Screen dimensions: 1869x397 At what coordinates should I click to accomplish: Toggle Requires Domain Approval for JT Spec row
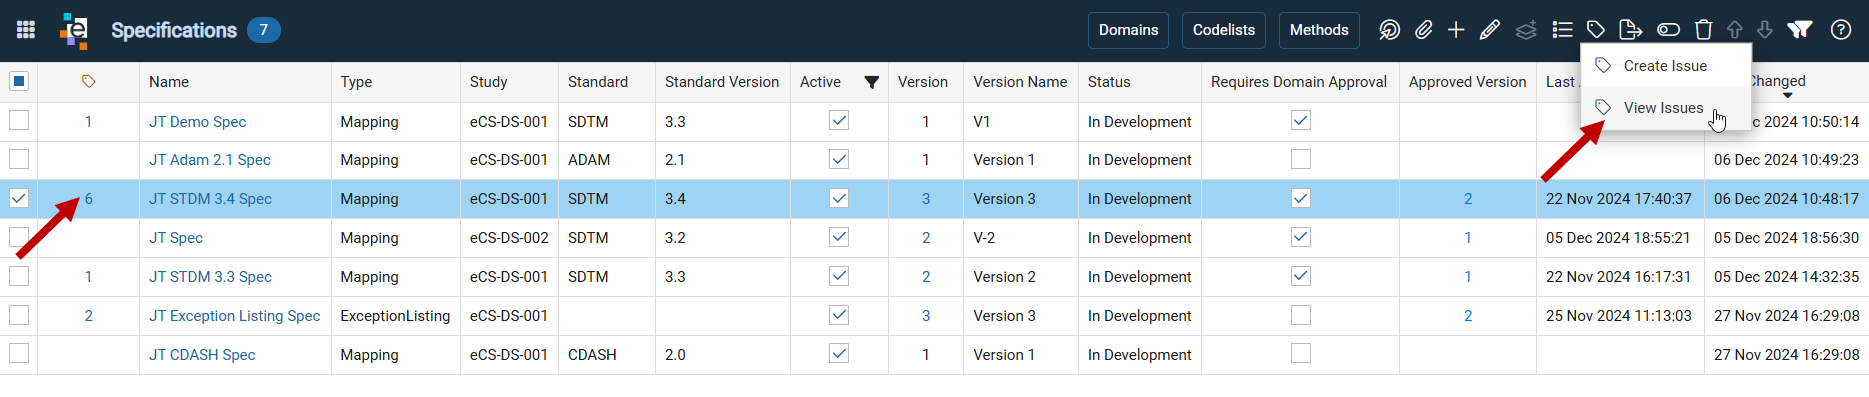[1301, 237]
